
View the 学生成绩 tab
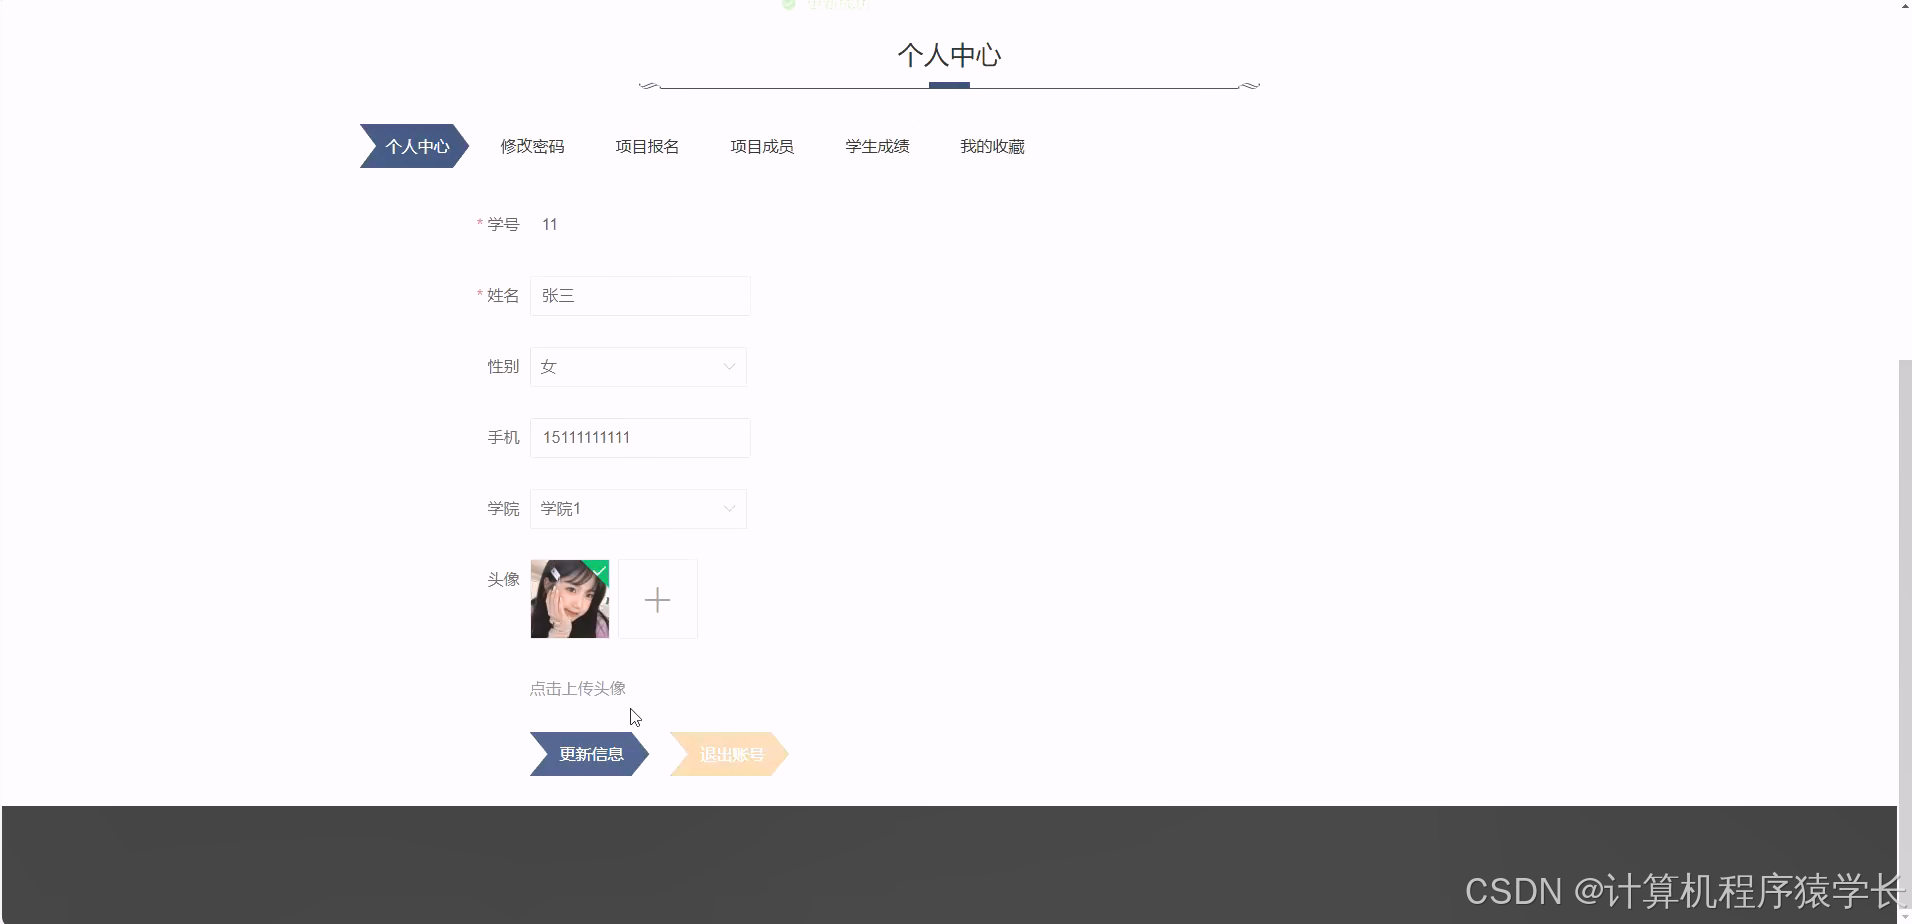(877, 146)
